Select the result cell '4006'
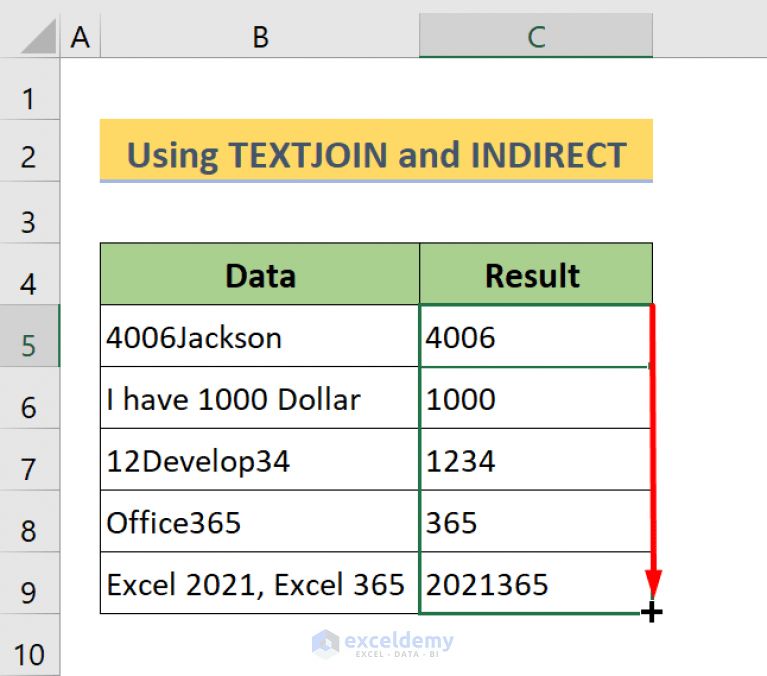 pyautogui.click(x=535, y=336)
